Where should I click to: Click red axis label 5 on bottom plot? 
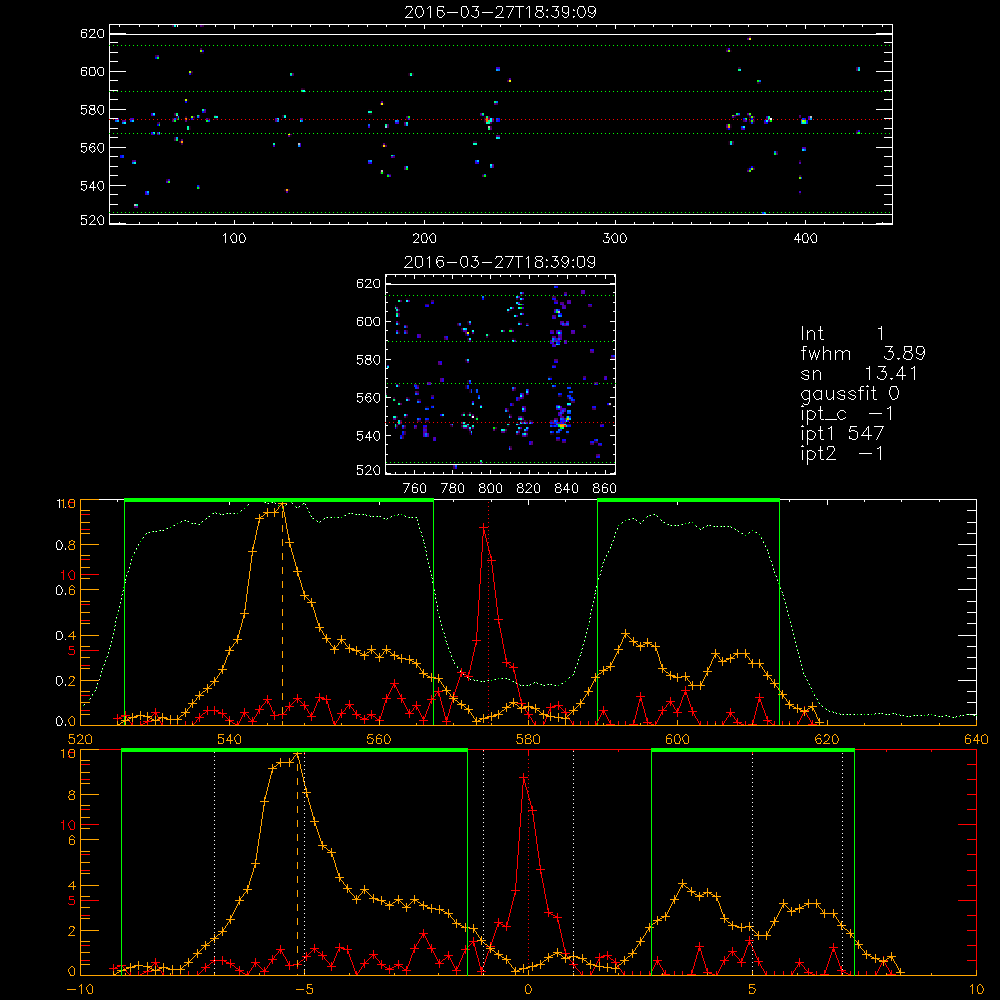tap(71, 901)
